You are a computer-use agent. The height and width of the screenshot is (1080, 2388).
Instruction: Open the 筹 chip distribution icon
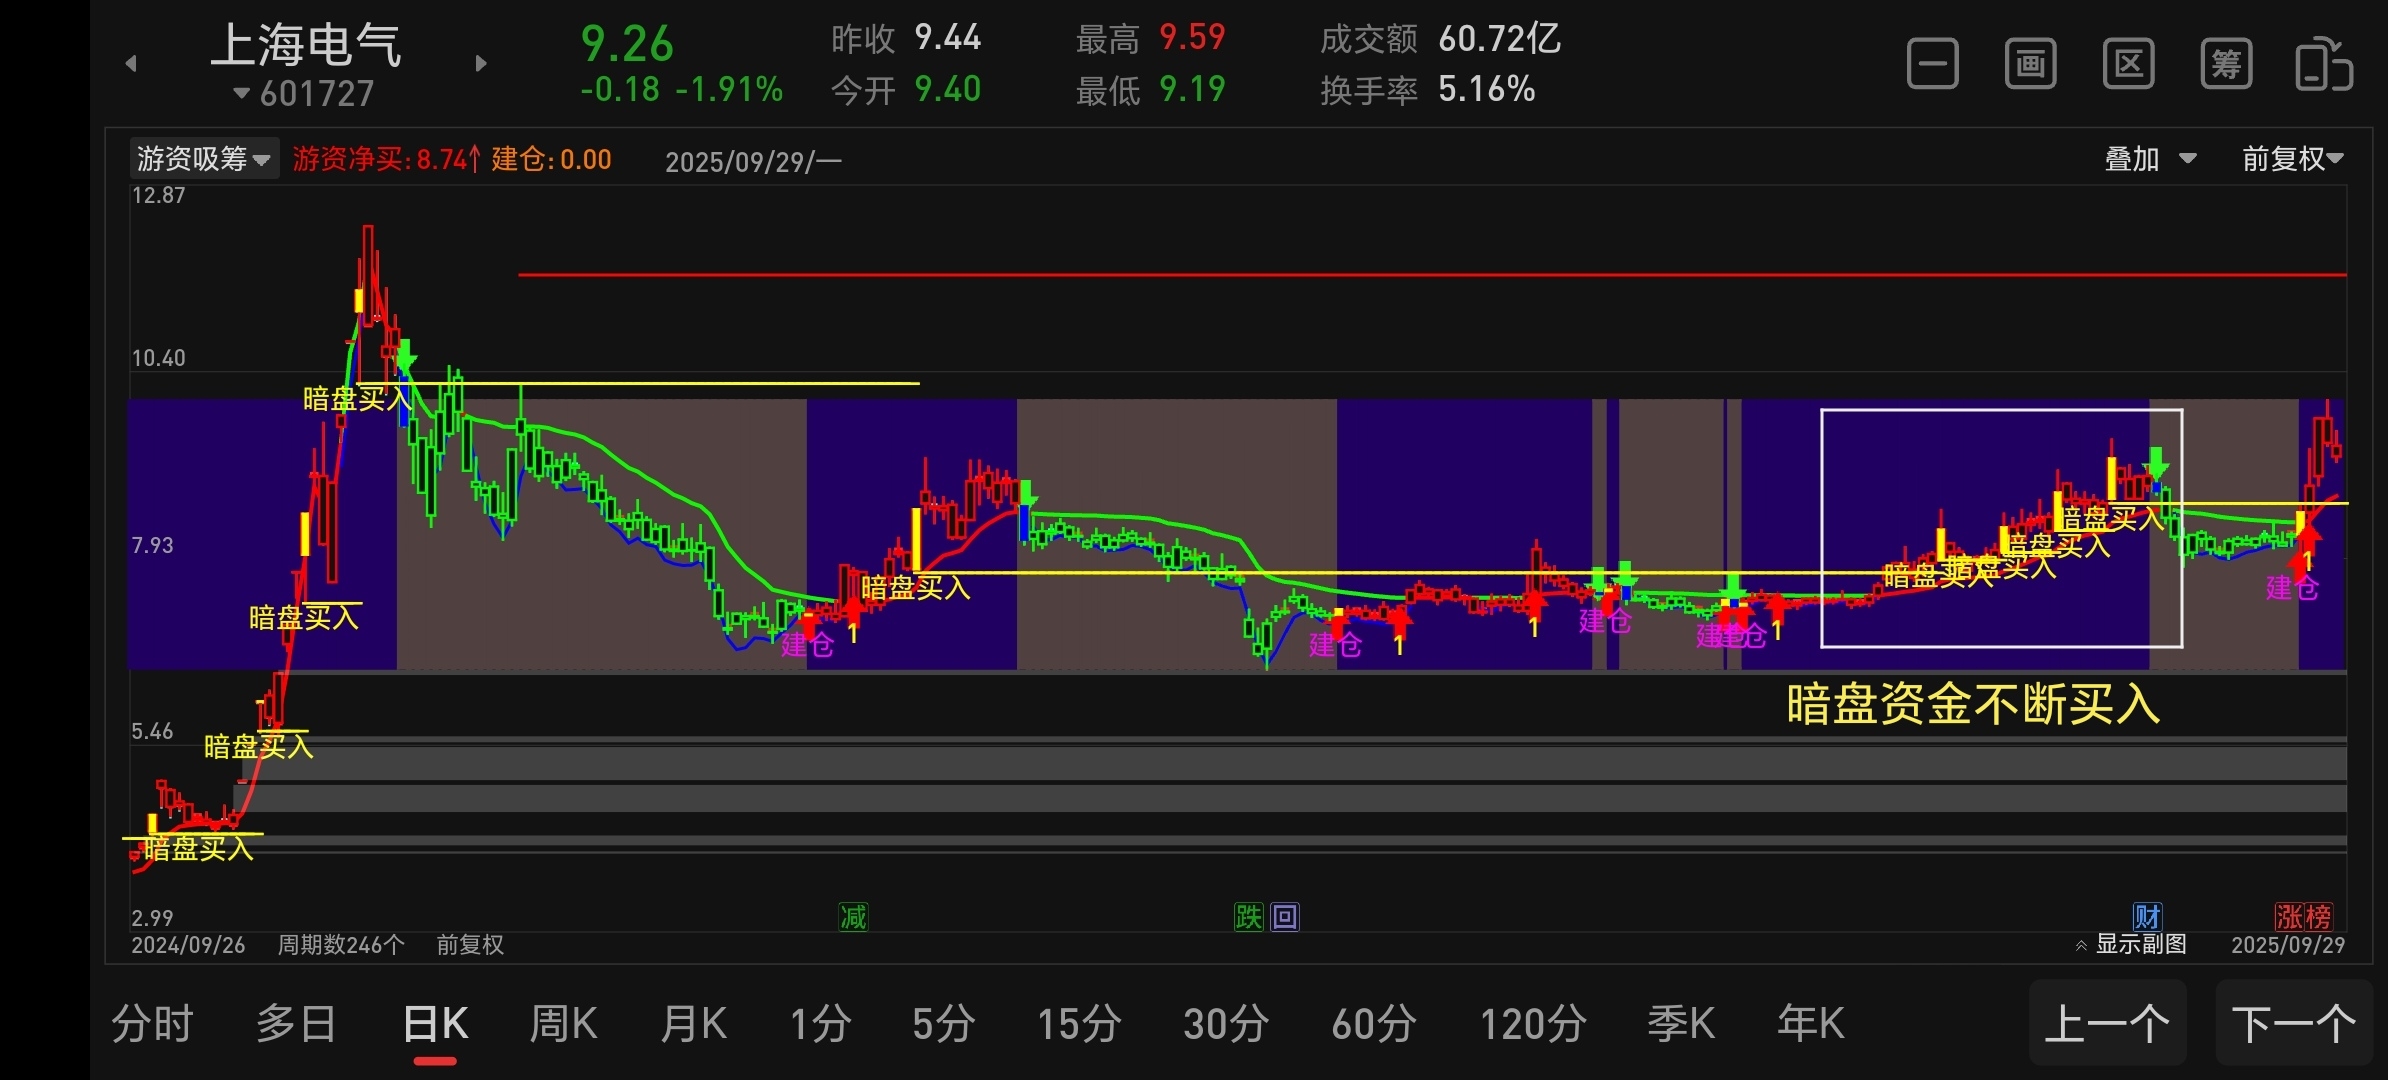point(2226,65)
